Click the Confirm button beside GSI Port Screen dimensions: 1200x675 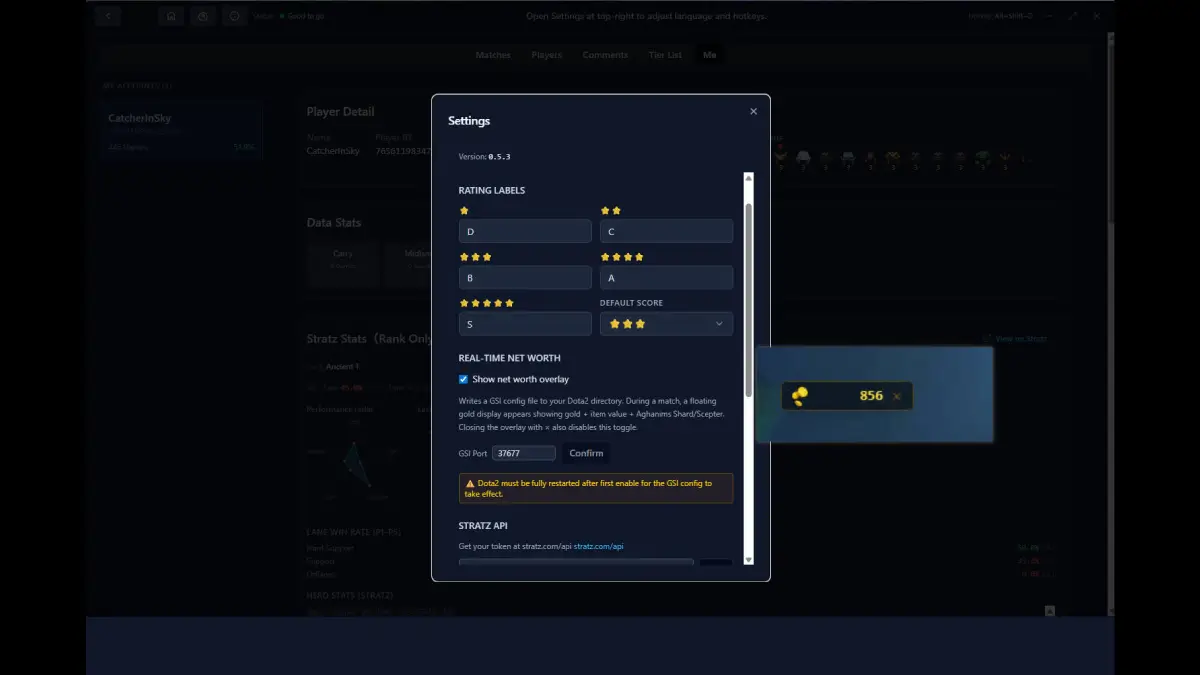click(x=586, y=453)
